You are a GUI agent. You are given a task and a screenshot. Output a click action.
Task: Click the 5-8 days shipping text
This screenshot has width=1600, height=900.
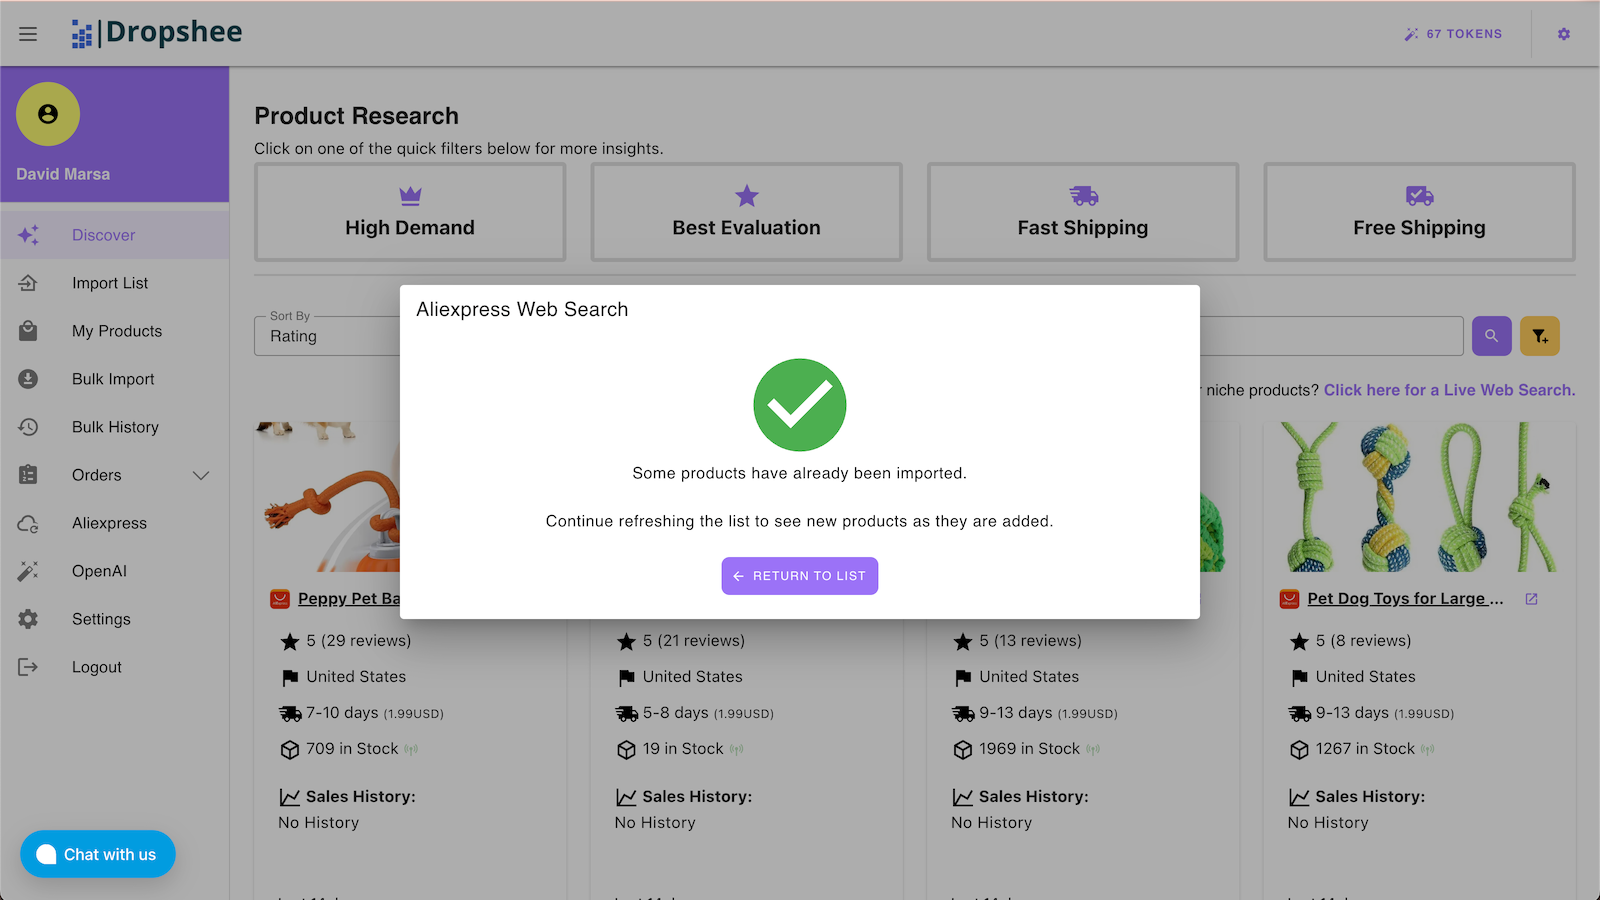click(708, 713)
